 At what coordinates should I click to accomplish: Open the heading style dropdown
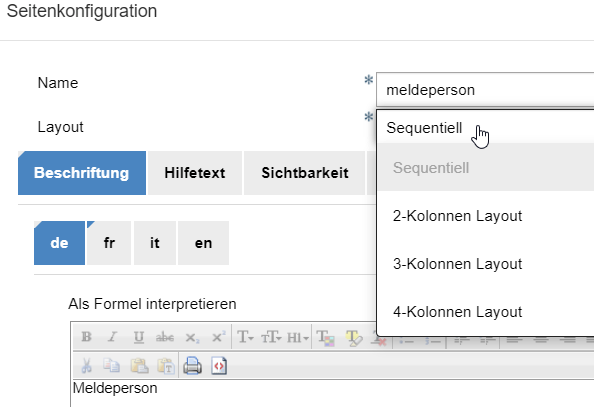point(298,337)
